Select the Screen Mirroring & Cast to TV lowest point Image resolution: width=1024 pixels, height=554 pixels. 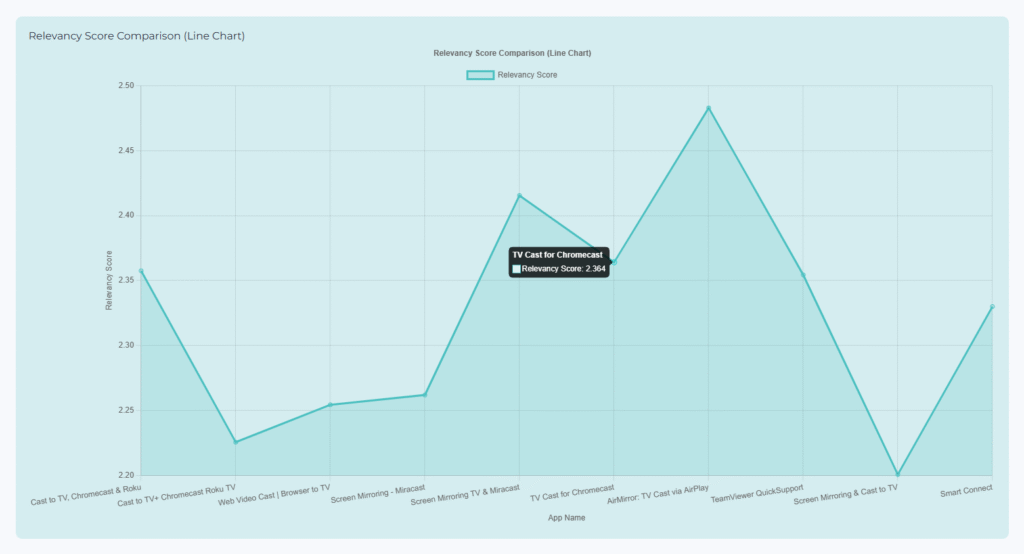tap(897, 474)
